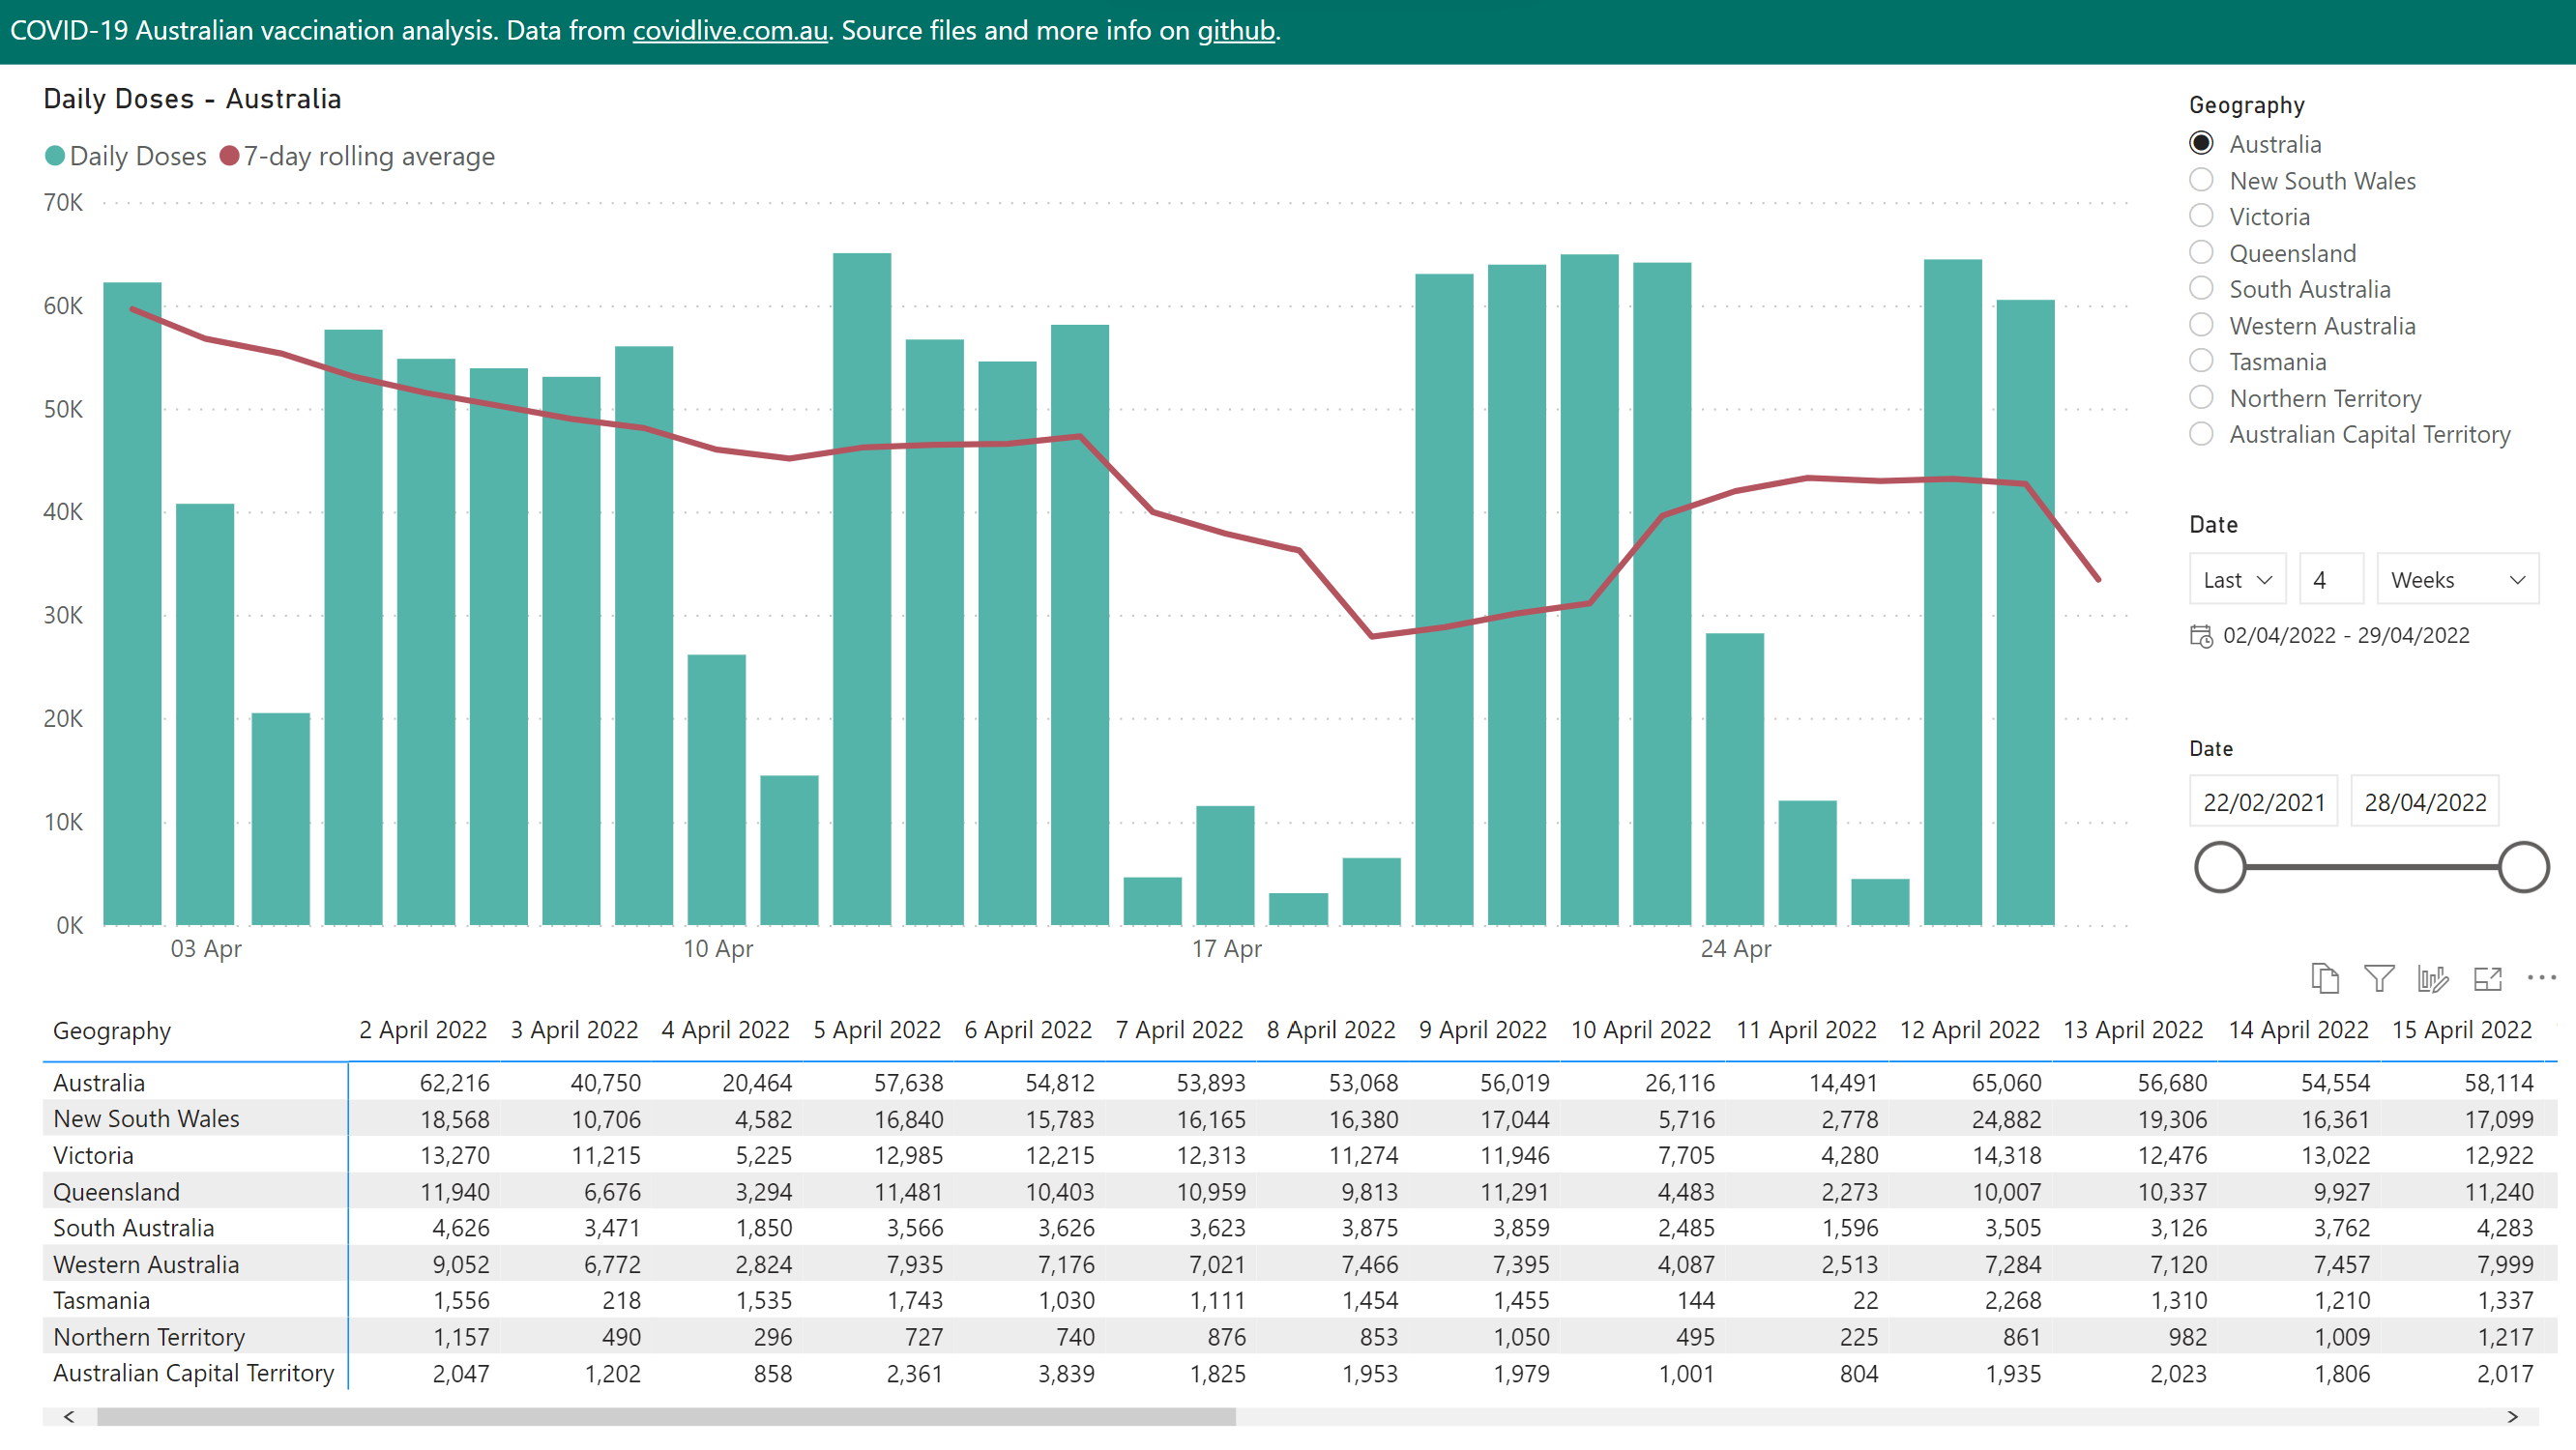This screenshot has height=1450, width=2576.
Task: Open the Weeks period dropdown
Action: click(x=2457, y=580)
